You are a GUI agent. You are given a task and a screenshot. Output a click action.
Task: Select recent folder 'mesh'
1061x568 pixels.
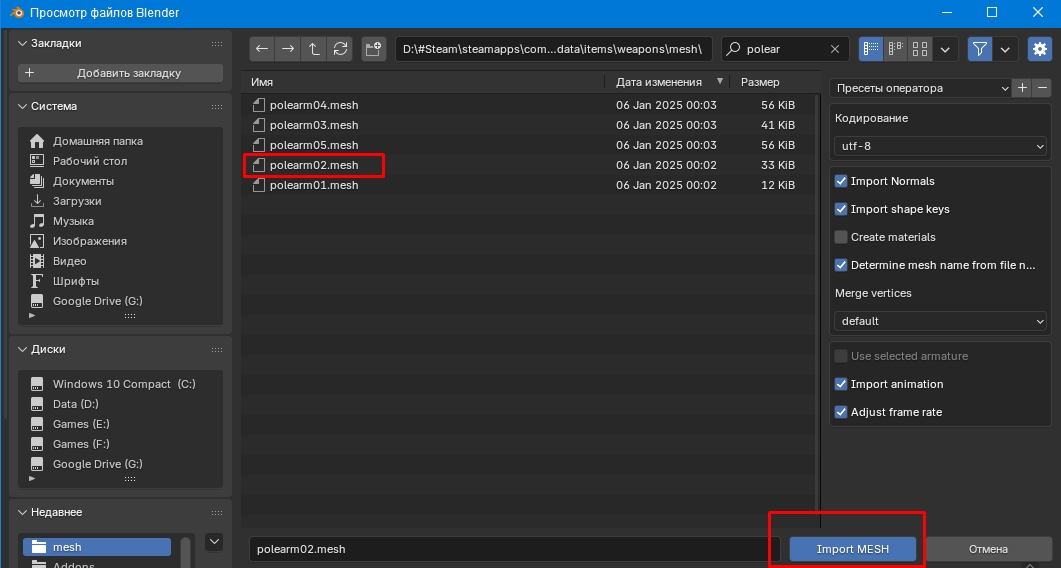click(x=97, y=547)
